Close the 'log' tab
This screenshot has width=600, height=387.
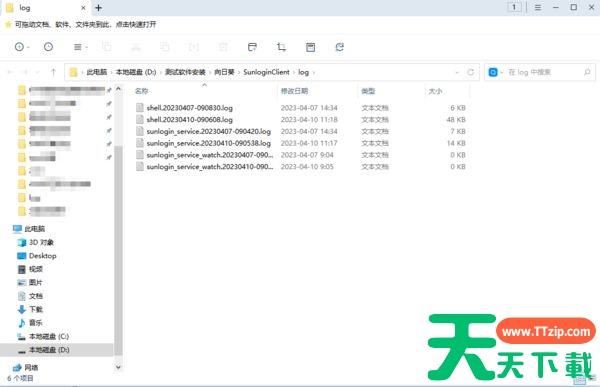tap(83, 8)
